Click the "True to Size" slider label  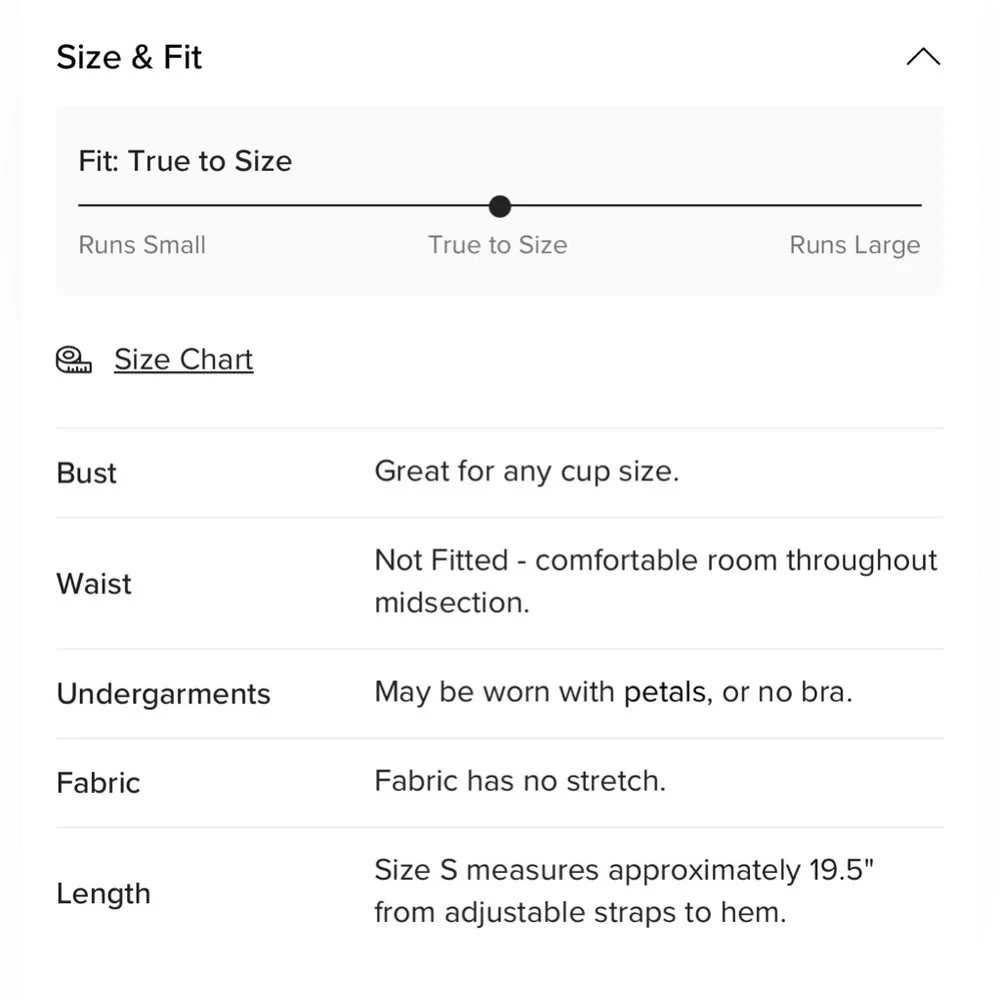497,246
